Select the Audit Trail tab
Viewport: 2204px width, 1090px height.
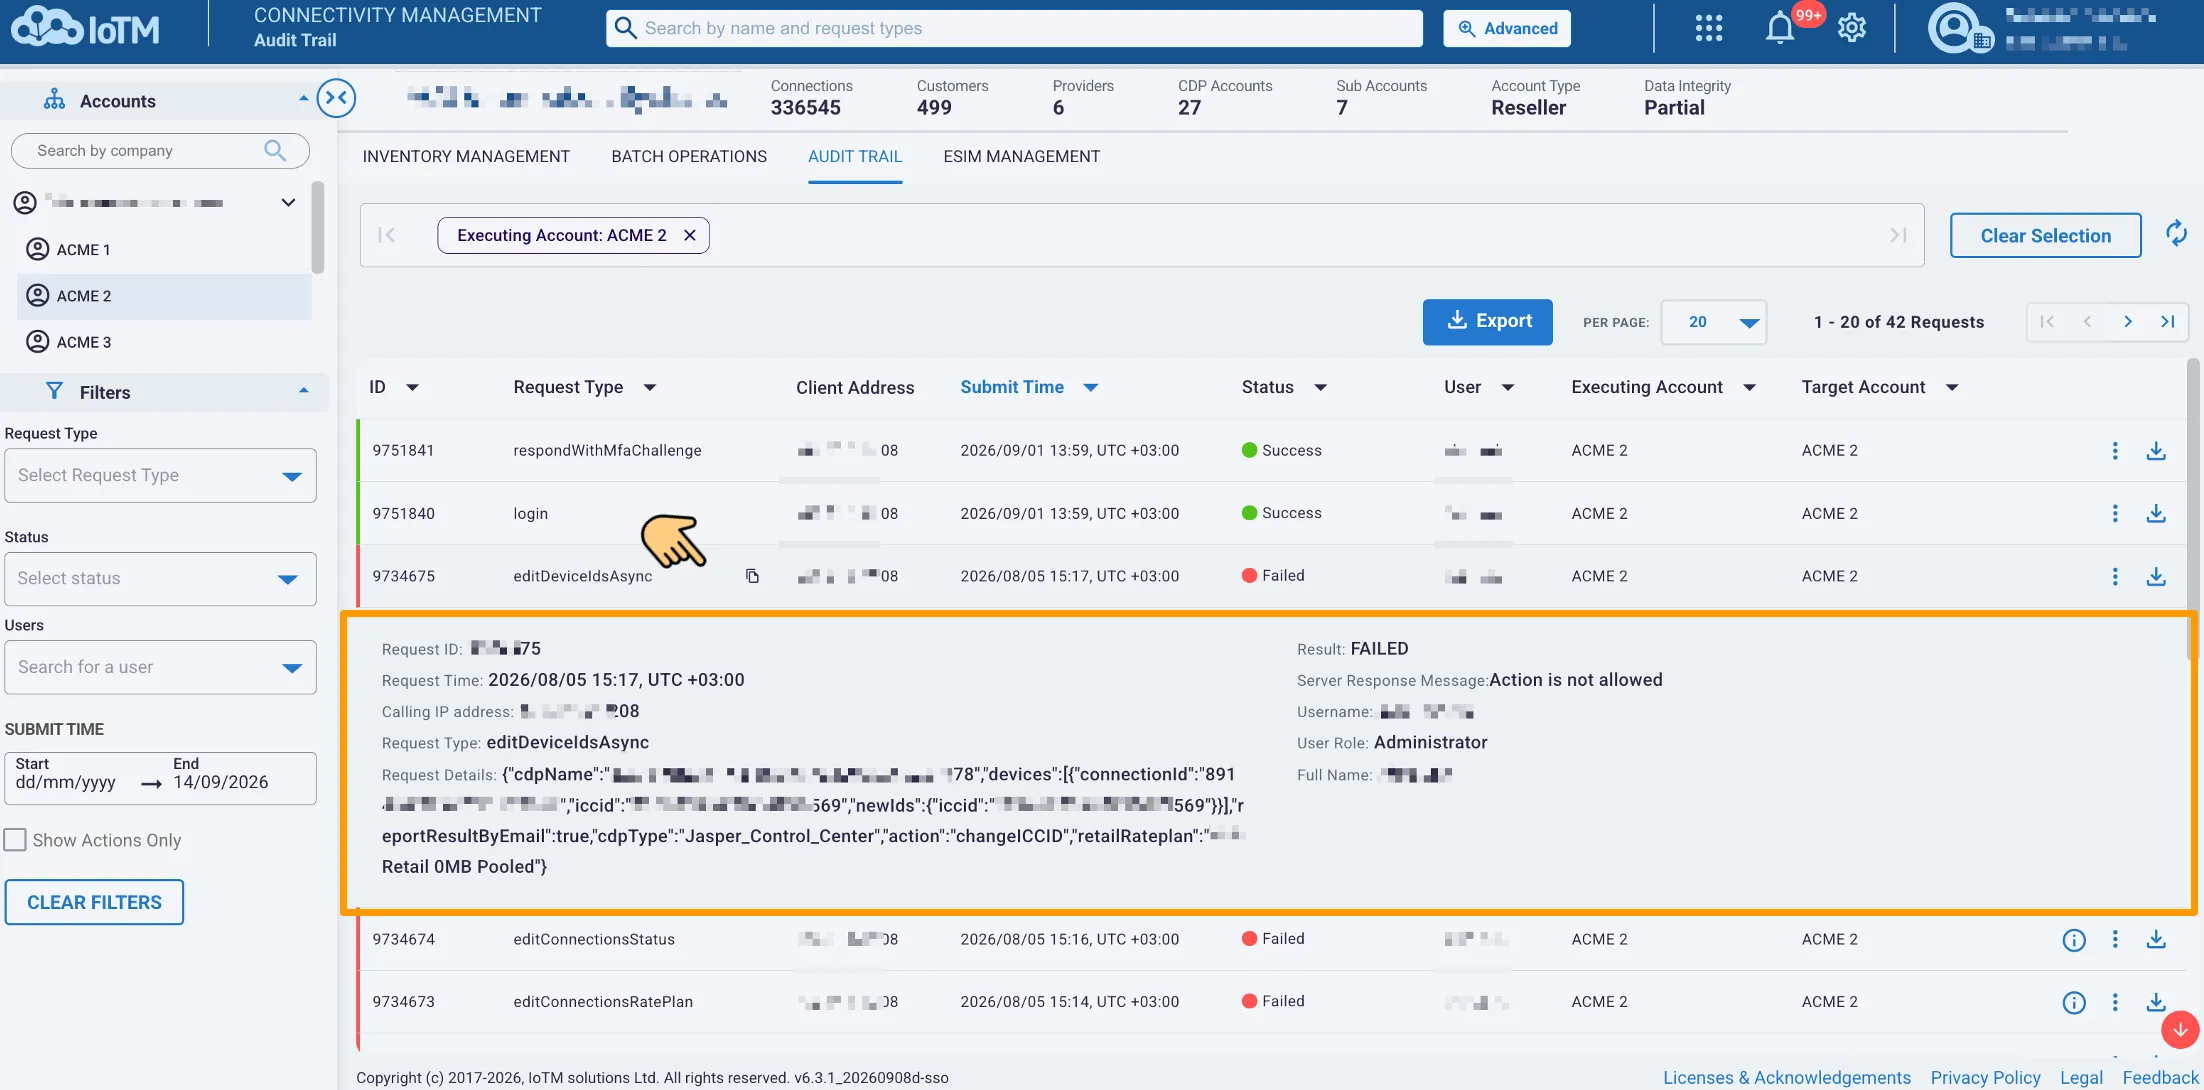pos(855,157)
